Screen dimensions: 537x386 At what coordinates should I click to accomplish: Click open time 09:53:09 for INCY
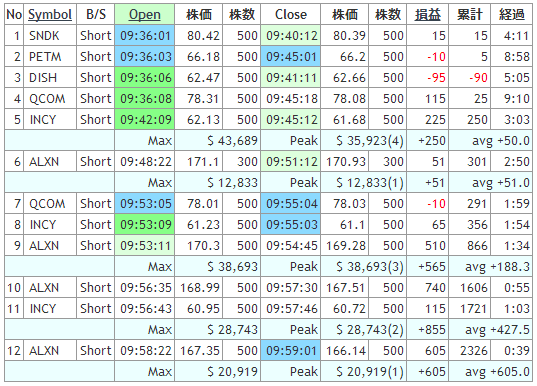click(145, 225)
